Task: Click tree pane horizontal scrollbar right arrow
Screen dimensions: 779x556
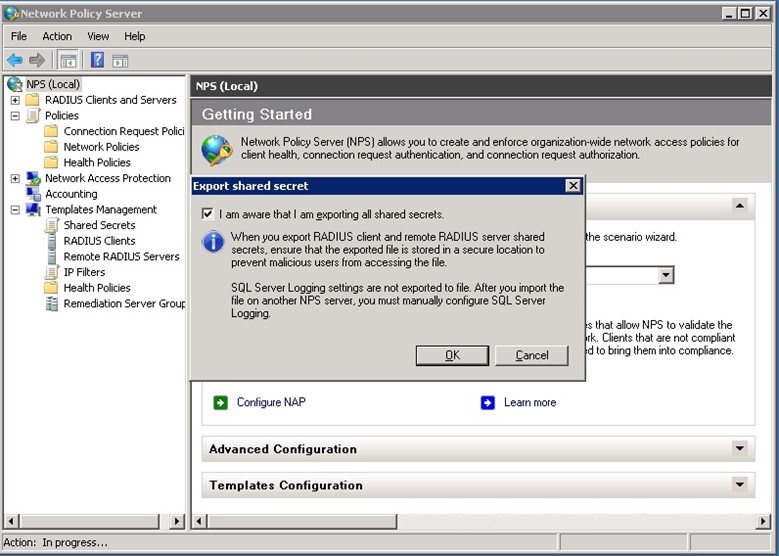Action: point(176,521)
